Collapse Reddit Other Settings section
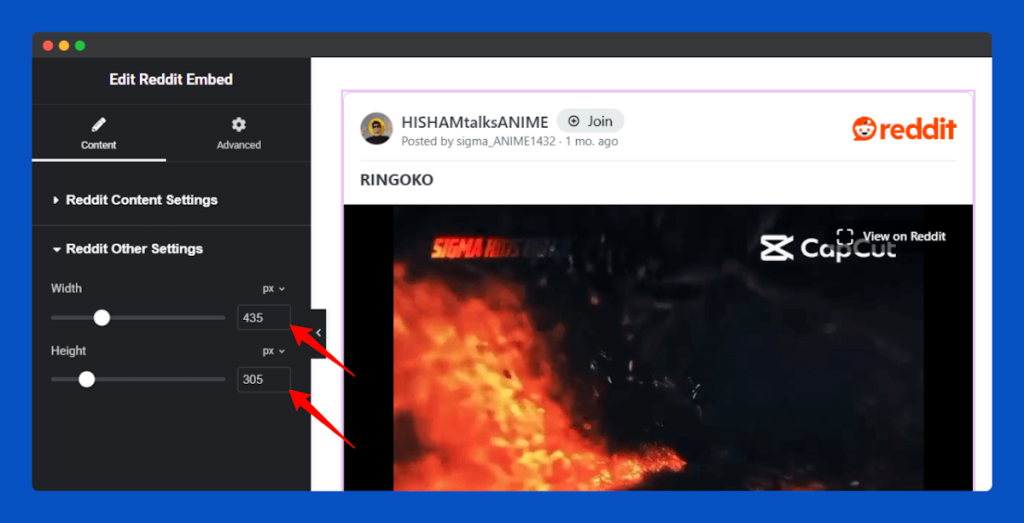 click(128, 249)
